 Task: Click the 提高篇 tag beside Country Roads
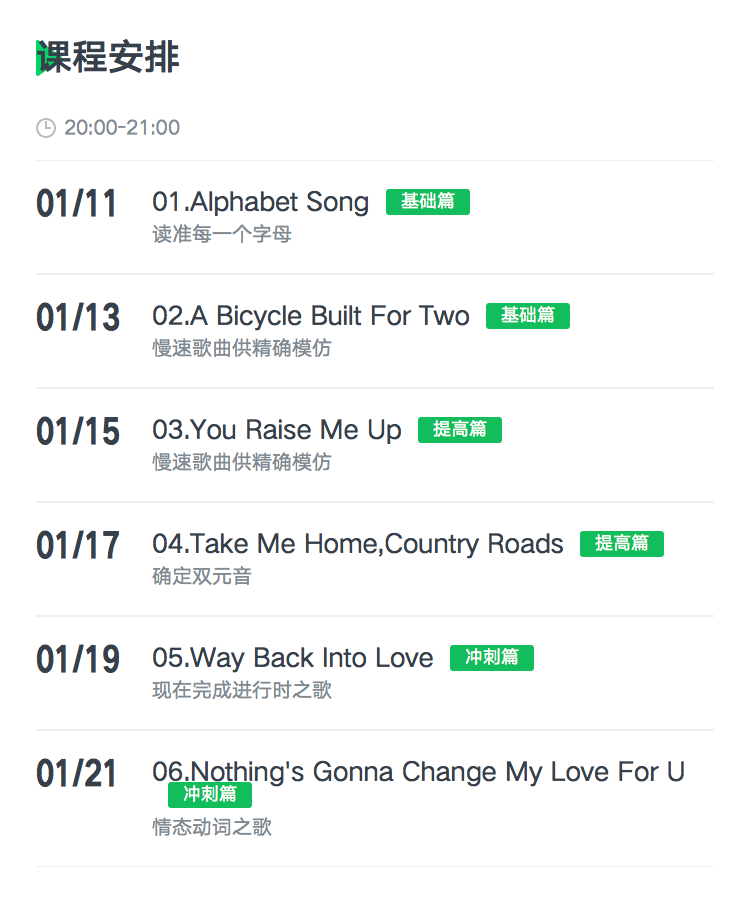tap(622, 544)
